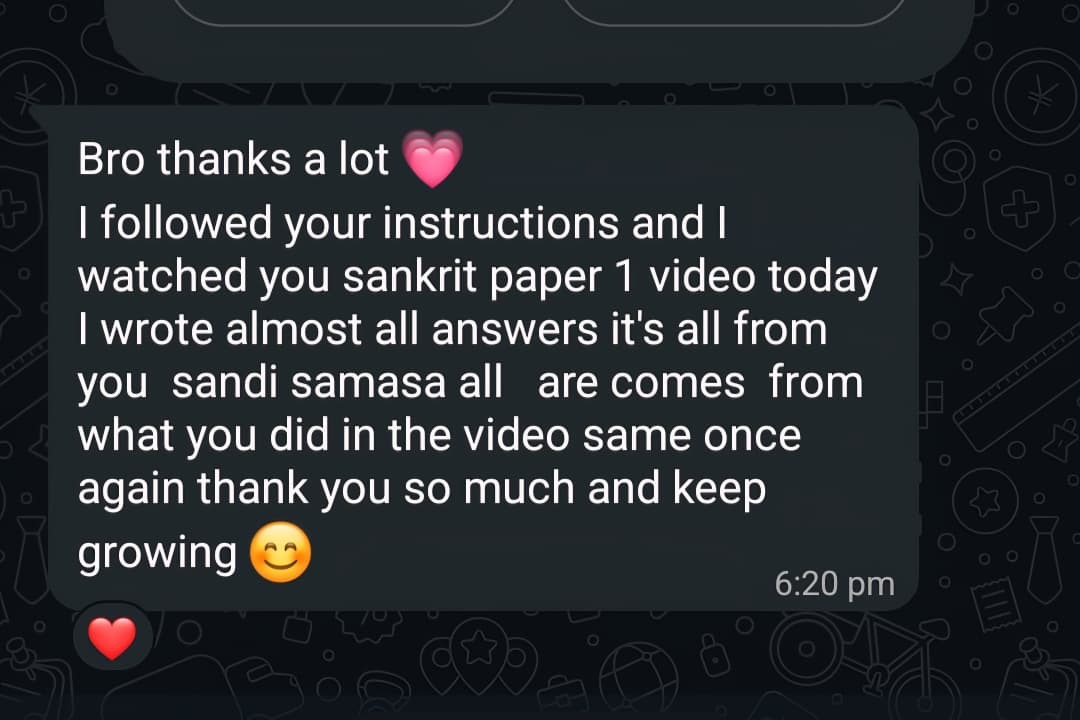
Task: Tap the pink heart emoji after "a lot"
Action: click(x=433, y=158)
